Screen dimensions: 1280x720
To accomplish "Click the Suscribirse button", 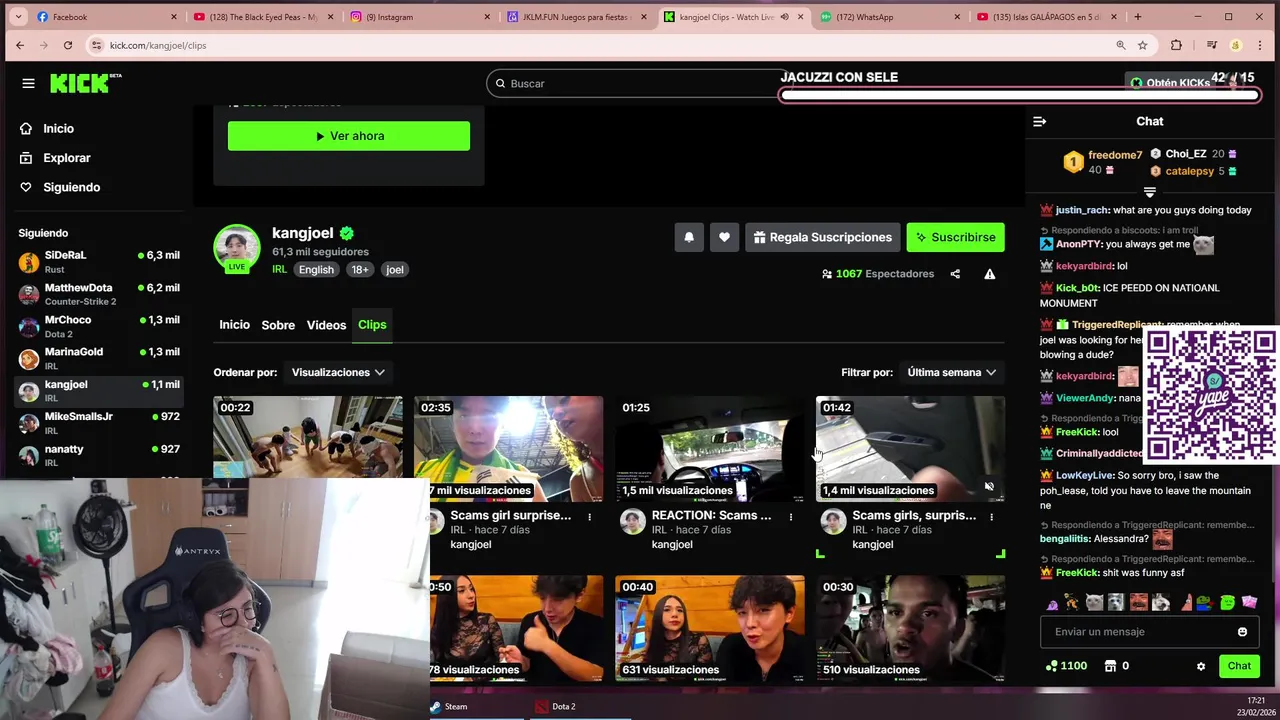I will pos(955,237).
